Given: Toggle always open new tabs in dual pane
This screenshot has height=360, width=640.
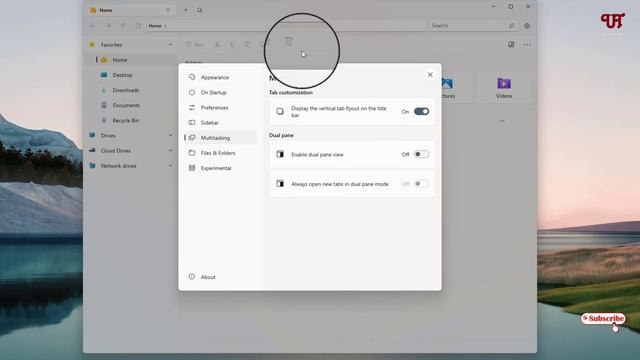Looking at the screenshot, I should [x=421, y=184].
